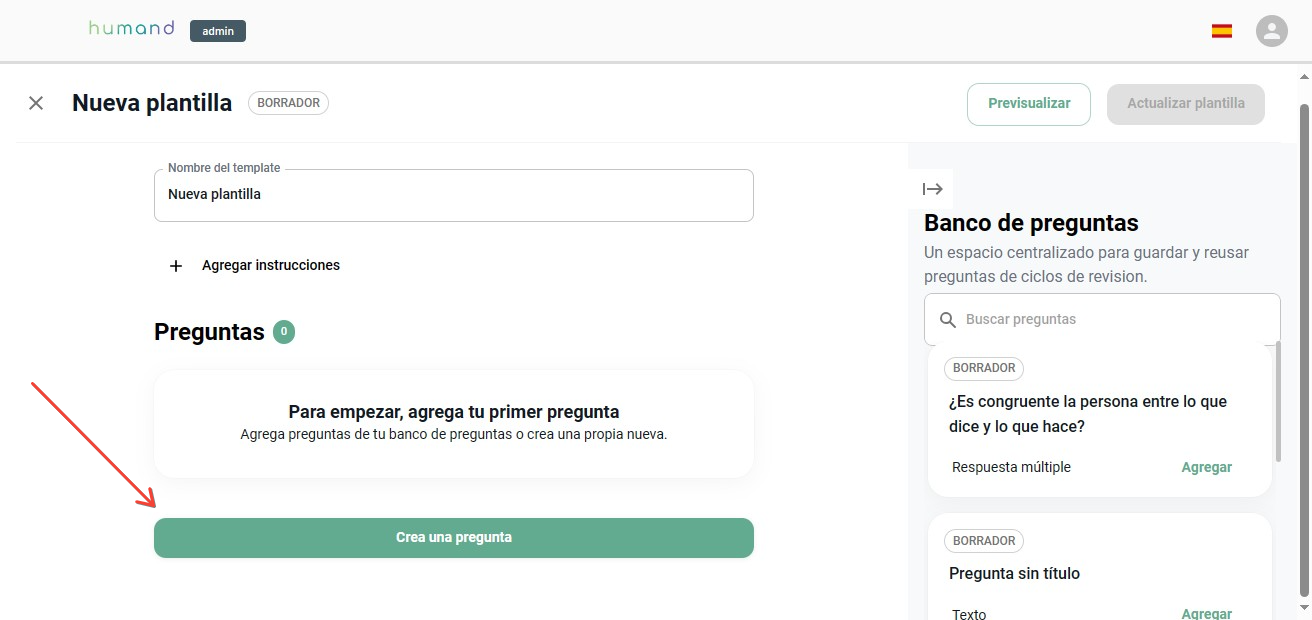Collapse the Banco de preguntas panel arrow icon
The width and height of the screenshot is (1312, 620).
[933, 189]
